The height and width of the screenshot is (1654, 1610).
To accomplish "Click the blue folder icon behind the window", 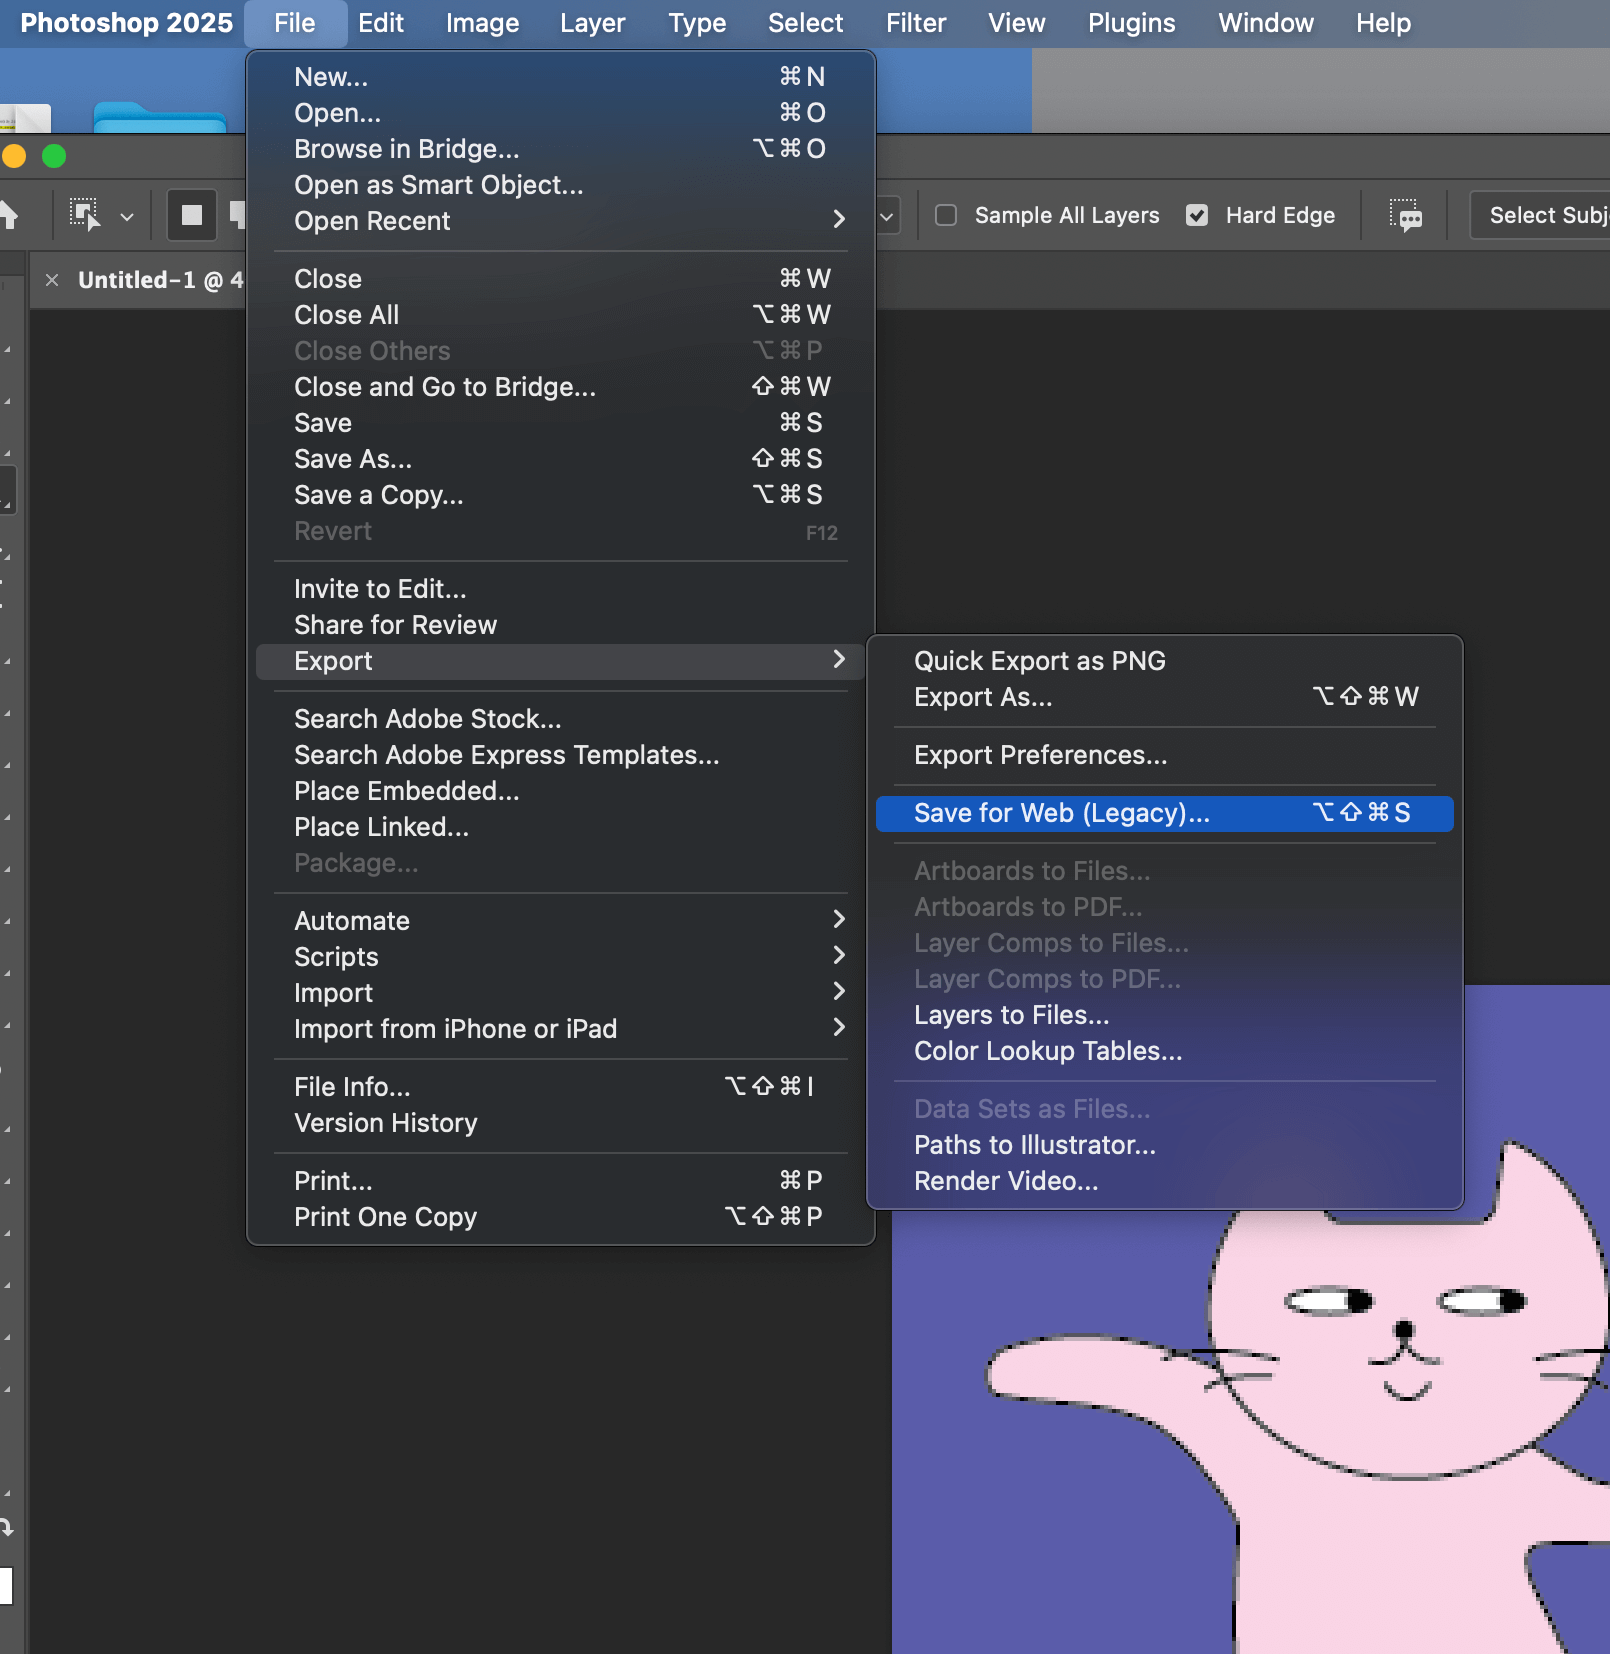I will point(160,118).
